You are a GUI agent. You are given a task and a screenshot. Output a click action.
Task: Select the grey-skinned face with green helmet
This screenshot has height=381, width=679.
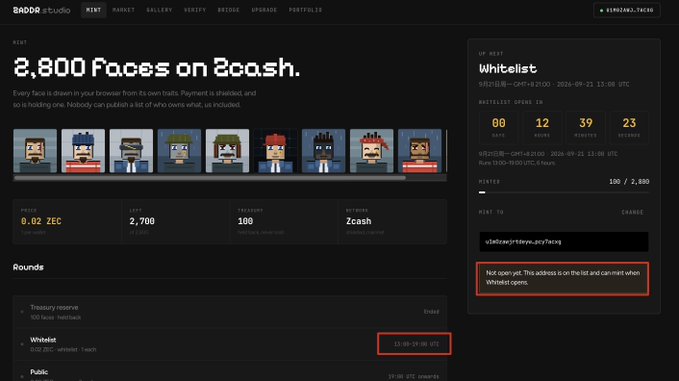[179, 151]
